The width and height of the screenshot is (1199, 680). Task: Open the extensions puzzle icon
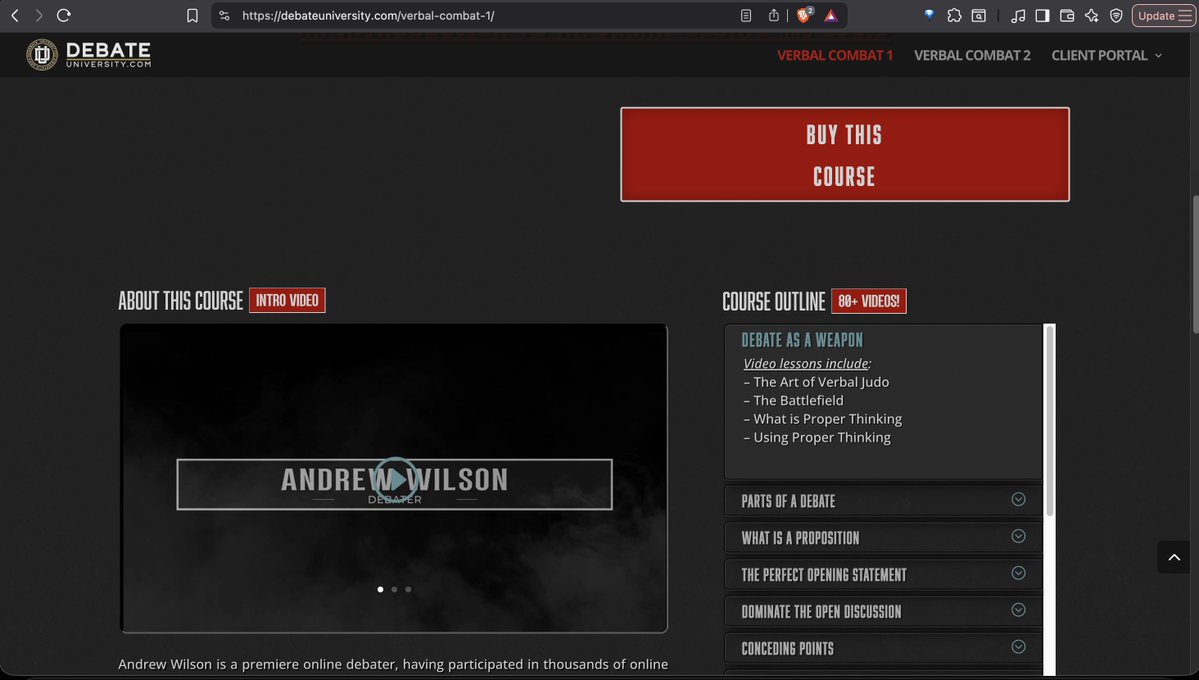954,15
